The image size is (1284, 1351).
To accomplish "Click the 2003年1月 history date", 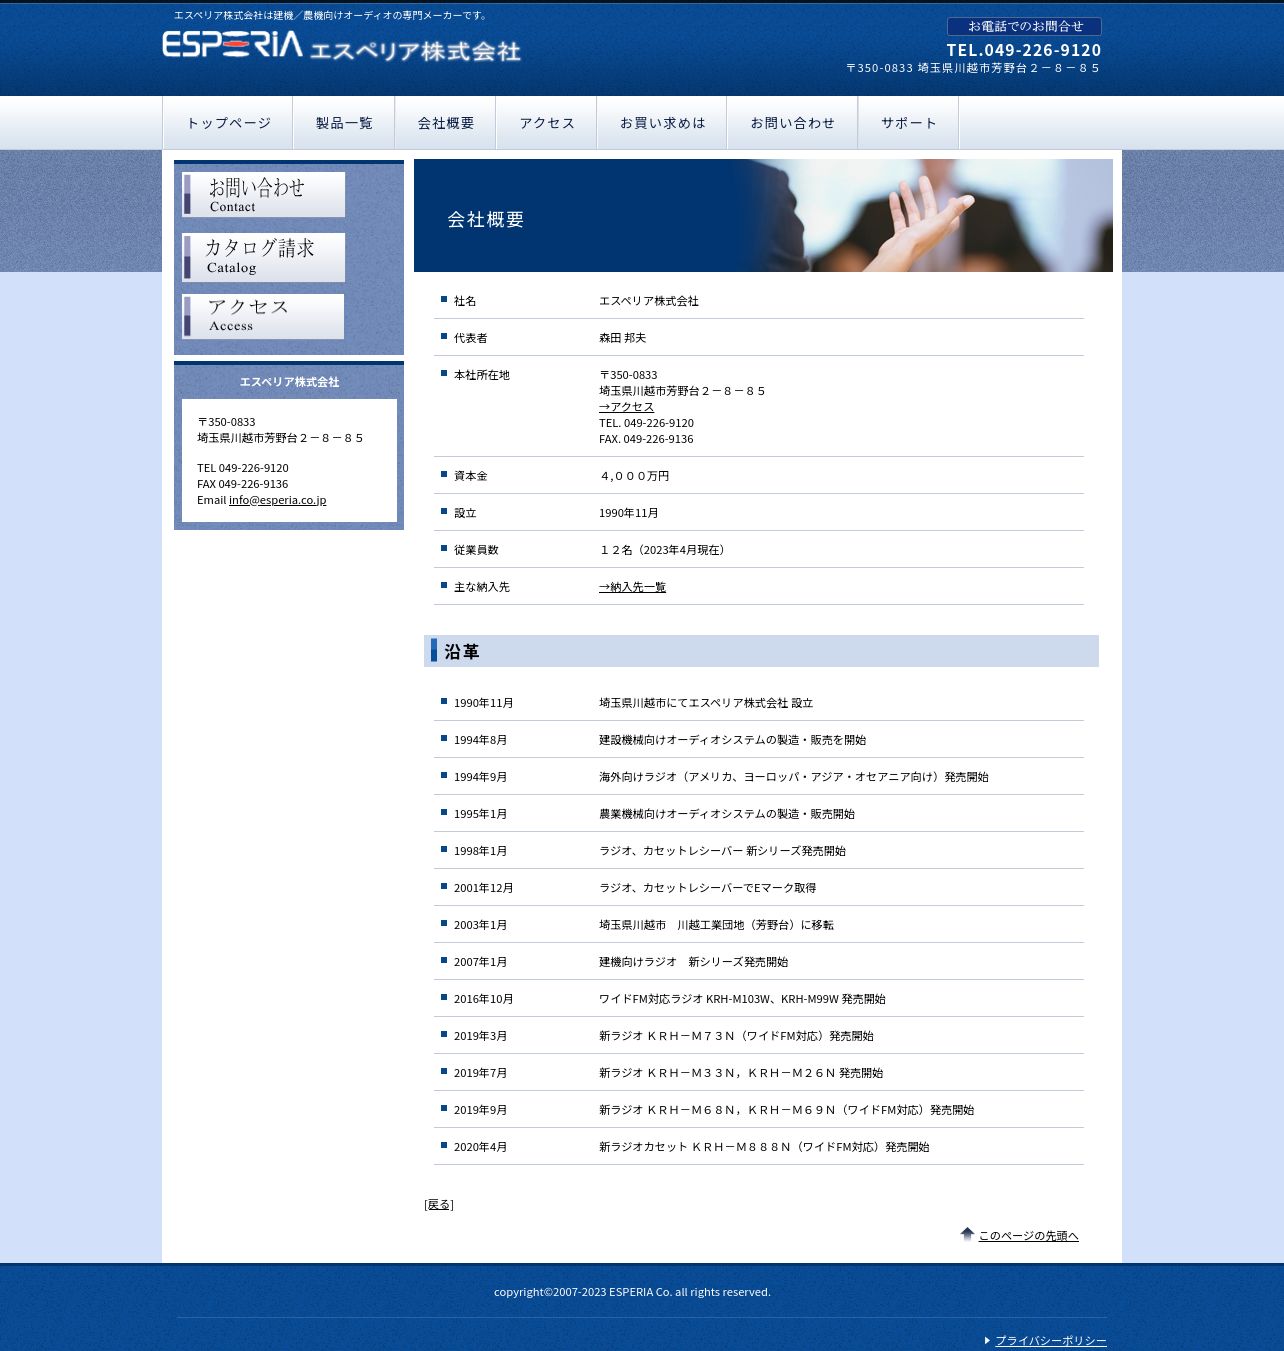I will (x=480, y=925).
